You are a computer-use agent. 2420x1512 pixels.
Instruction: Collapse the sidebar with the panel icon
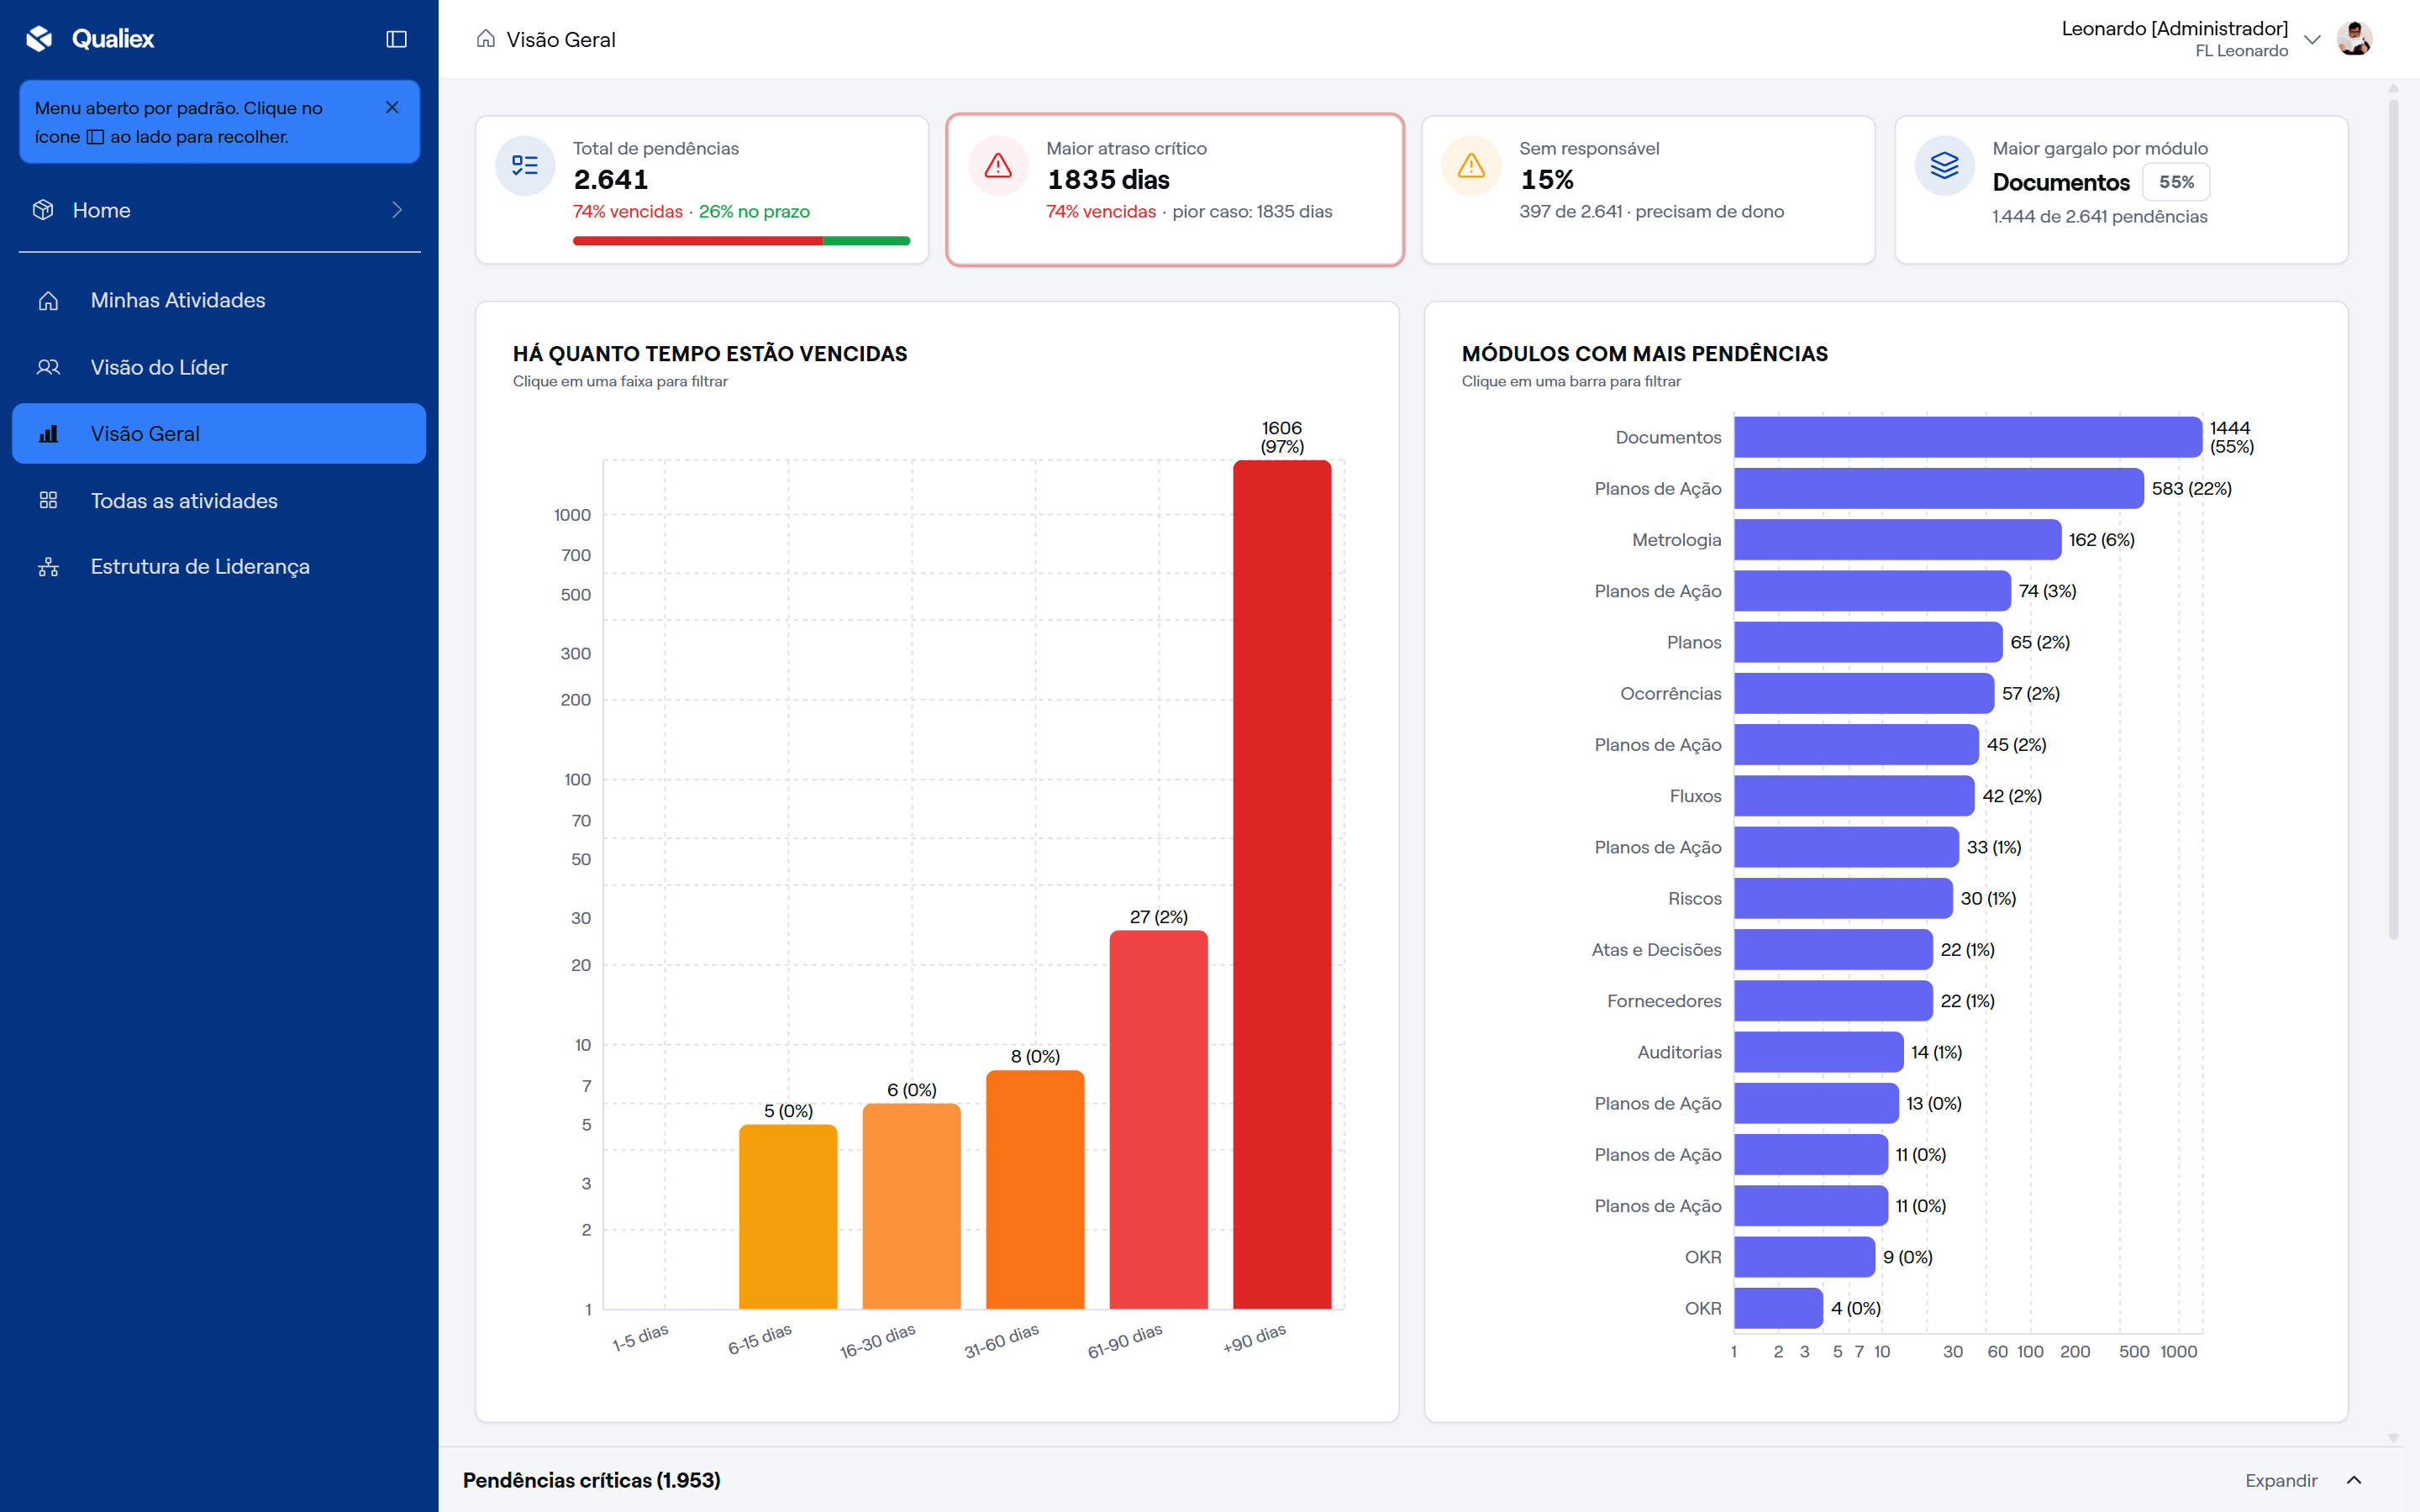[x=396, y=39]
